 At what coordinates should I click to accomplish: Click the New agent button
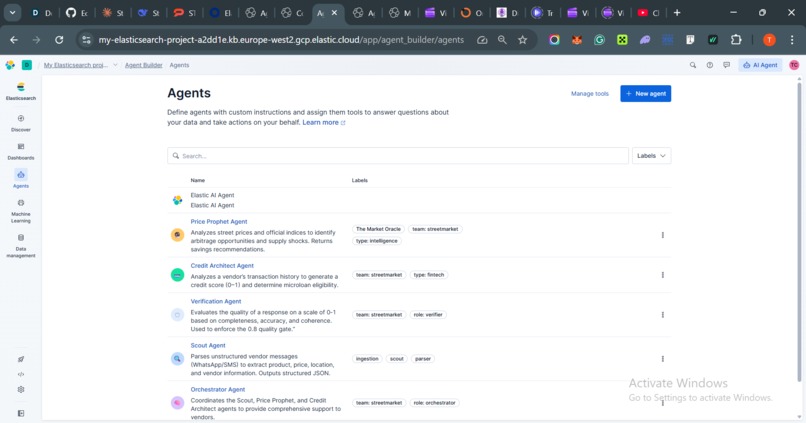646,94
